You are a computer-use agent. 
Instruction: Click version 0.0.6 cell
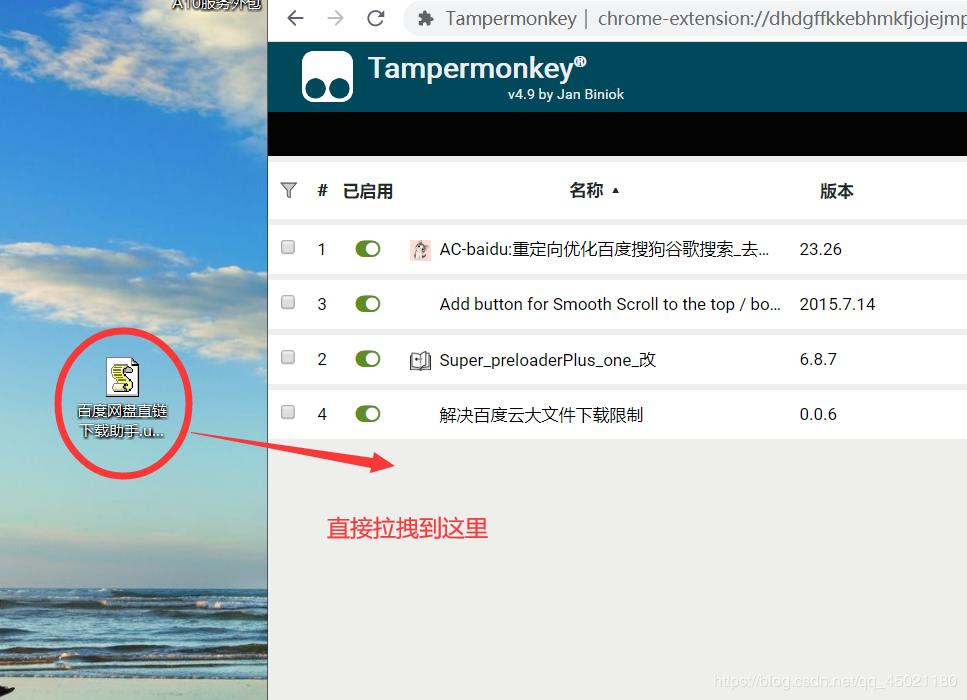[818, 414]
